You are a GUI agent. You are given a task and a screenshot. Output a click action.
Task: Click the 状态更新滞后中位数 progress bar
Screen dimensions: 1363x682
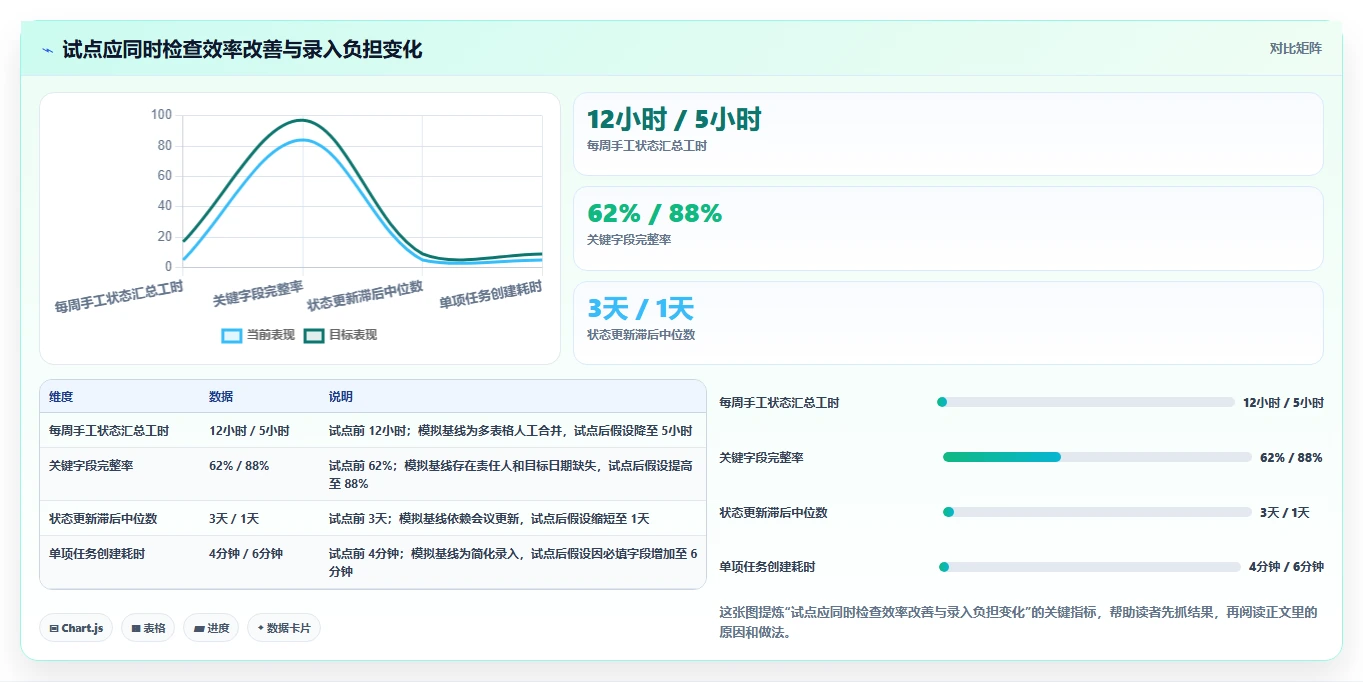pyautogui.click(x=1097, y=512)
